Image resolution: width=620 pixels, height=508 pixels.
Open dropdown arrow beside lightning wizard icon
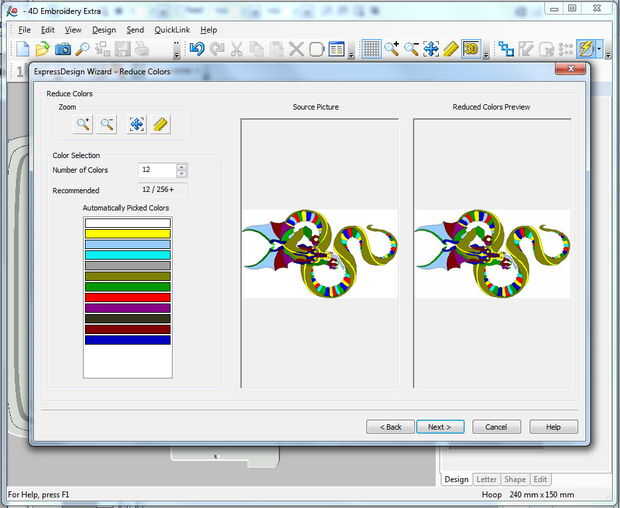599,49
